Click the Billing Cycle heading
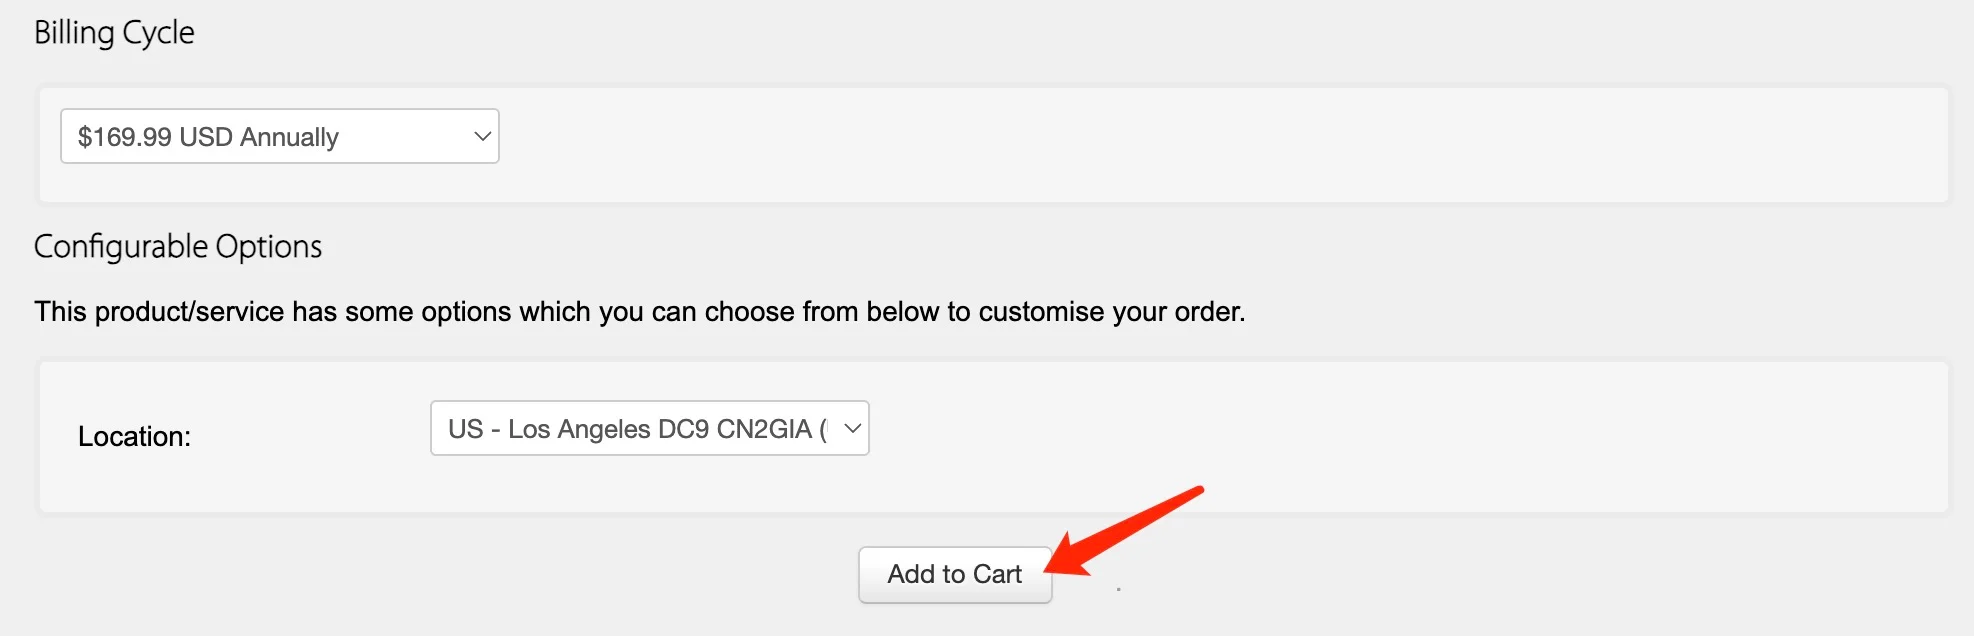 tap(114, 33)
